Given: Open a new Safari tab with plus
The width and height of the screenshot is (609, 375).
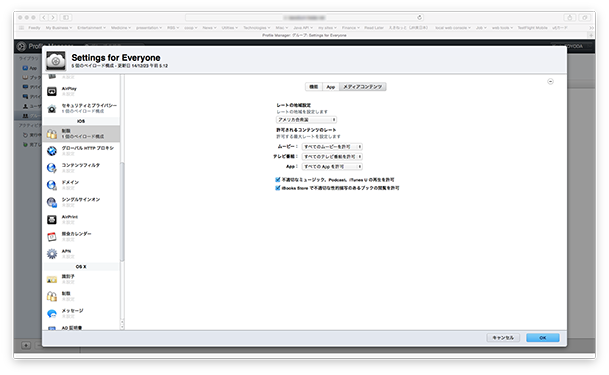Looking at the screenshot, I should pos(591,35).
